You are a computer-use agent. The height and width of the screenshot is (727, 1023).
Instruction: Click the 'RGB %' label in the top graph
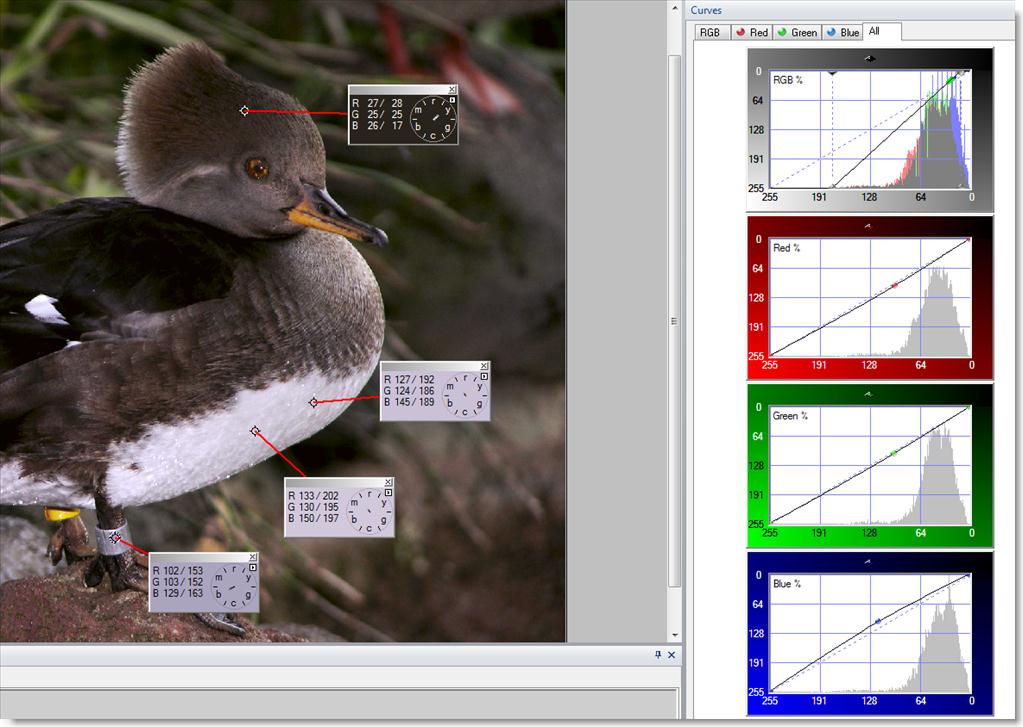pyautogui.click(x=787, y=80)
